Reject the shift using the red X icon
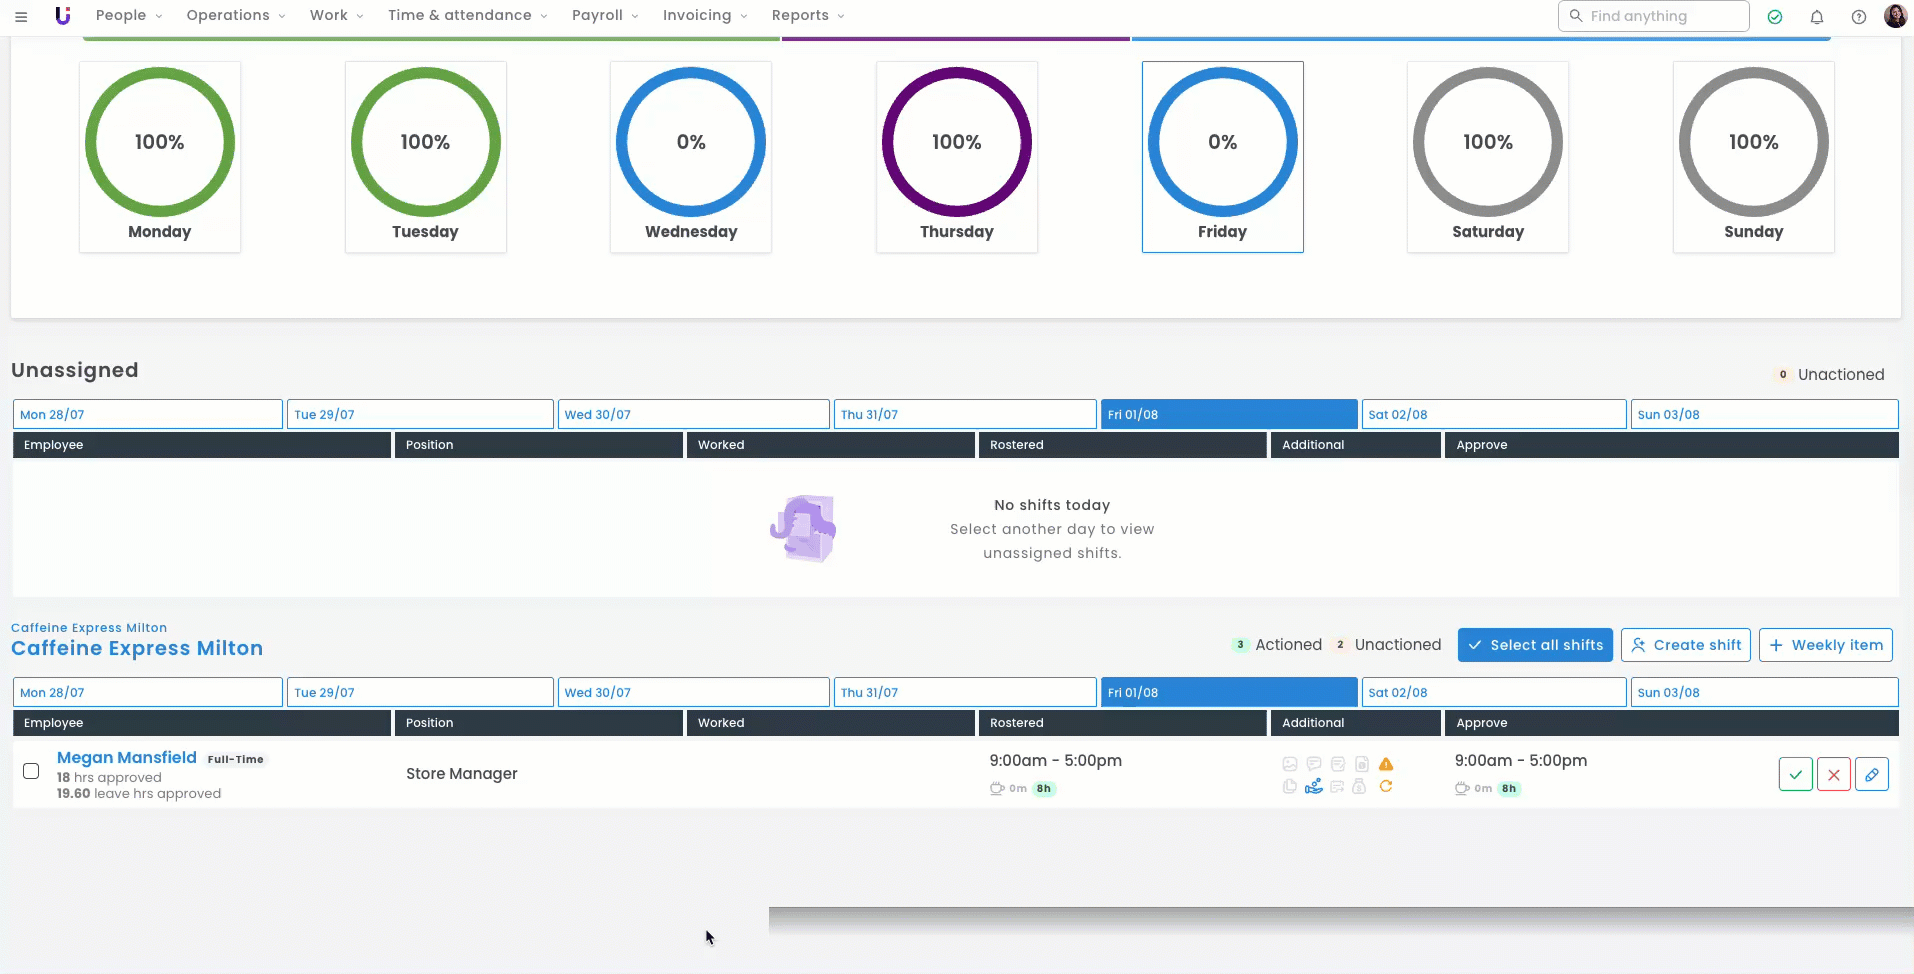This screenshot has height=974, width=1914. click(1833, 774)
